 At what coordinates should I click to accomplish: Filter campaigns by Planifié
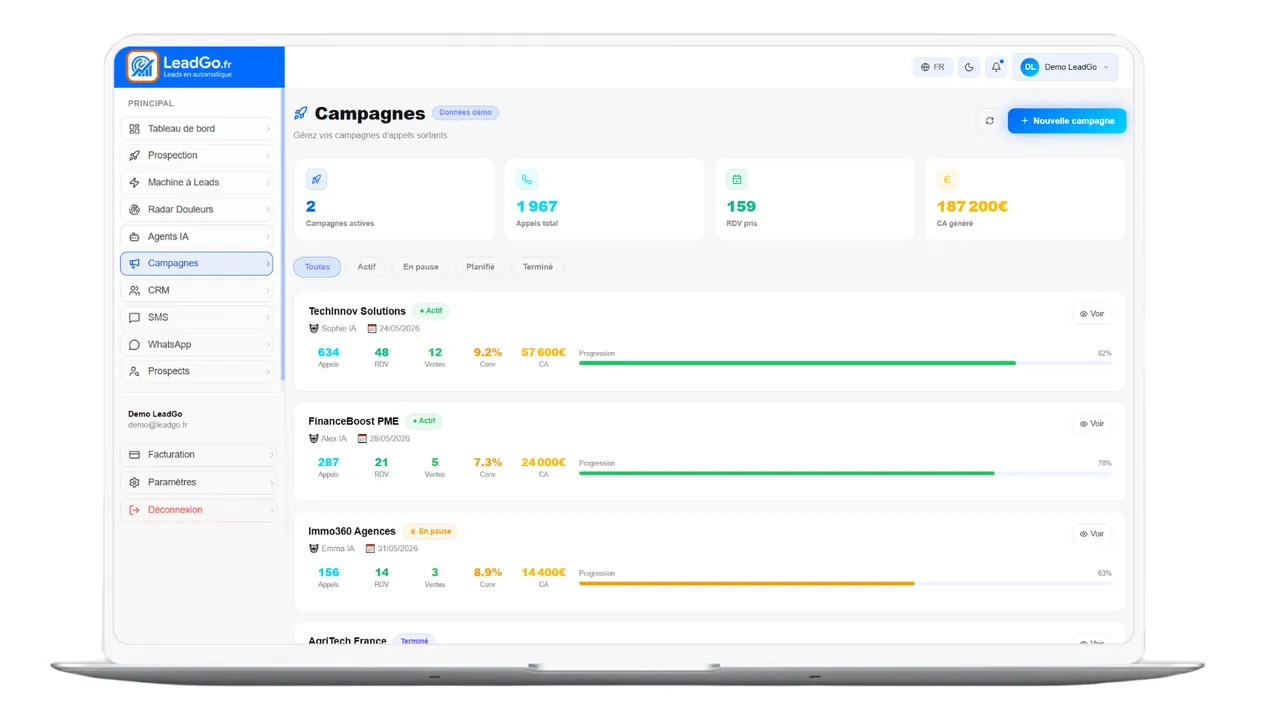480,267
